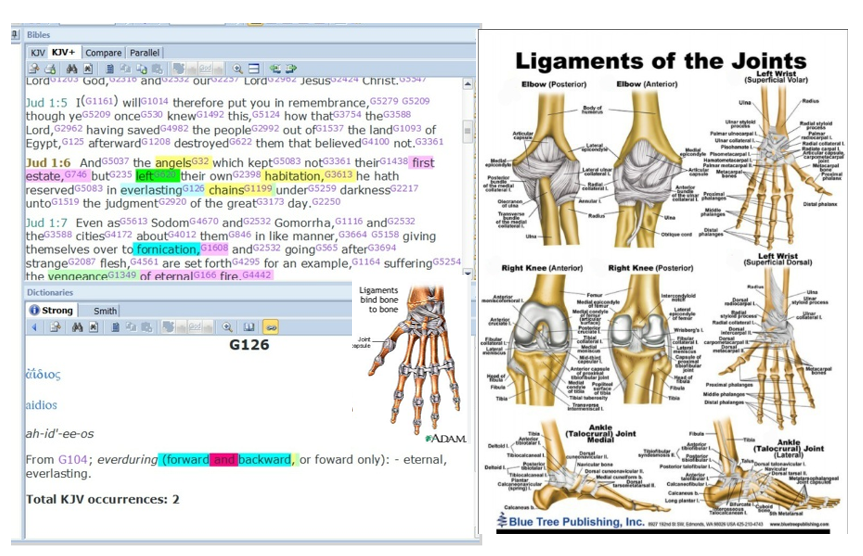Viewport: 863px width, 556px height.
Task: Click the magnifier zoom icon in Dictionaries toolbar
Action: [227, 327]
